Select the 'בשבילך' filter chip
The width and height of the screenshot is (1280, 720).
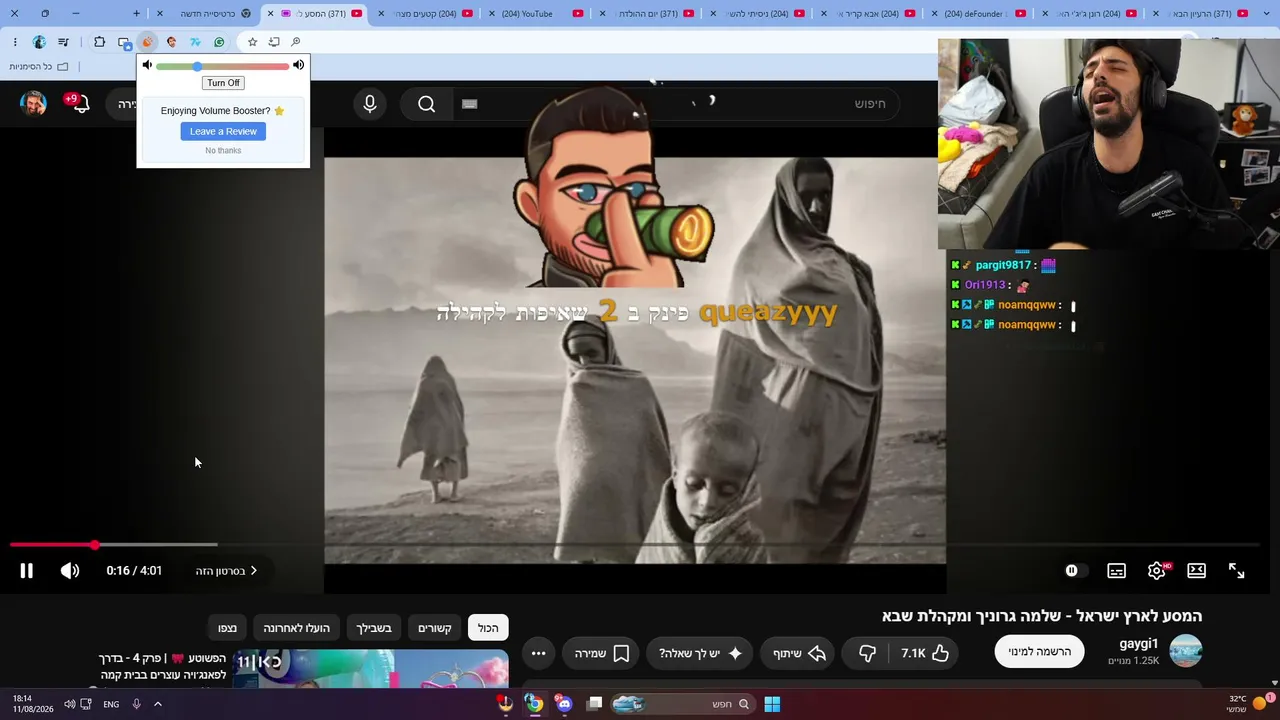(x=374, y=628)
